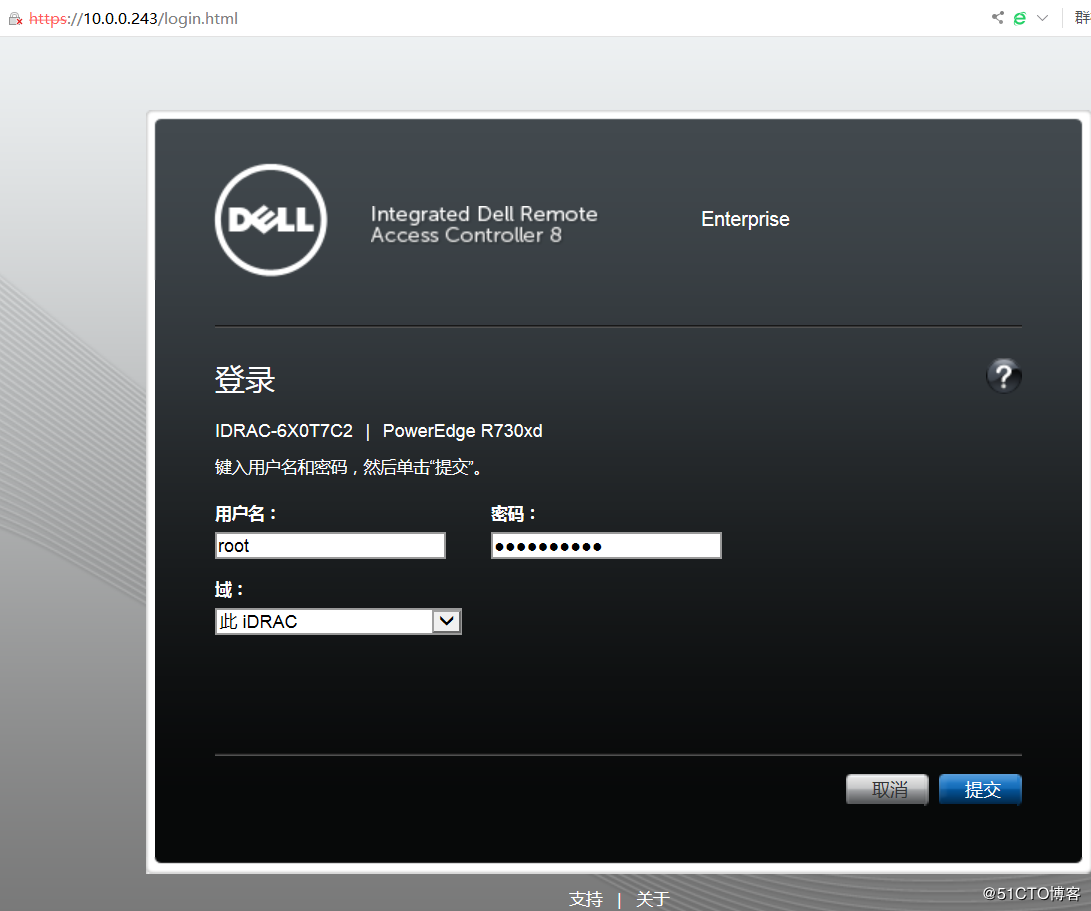
Task: Click the Enterprise license label
Action: pyautogui.click(x=745, y=219)
